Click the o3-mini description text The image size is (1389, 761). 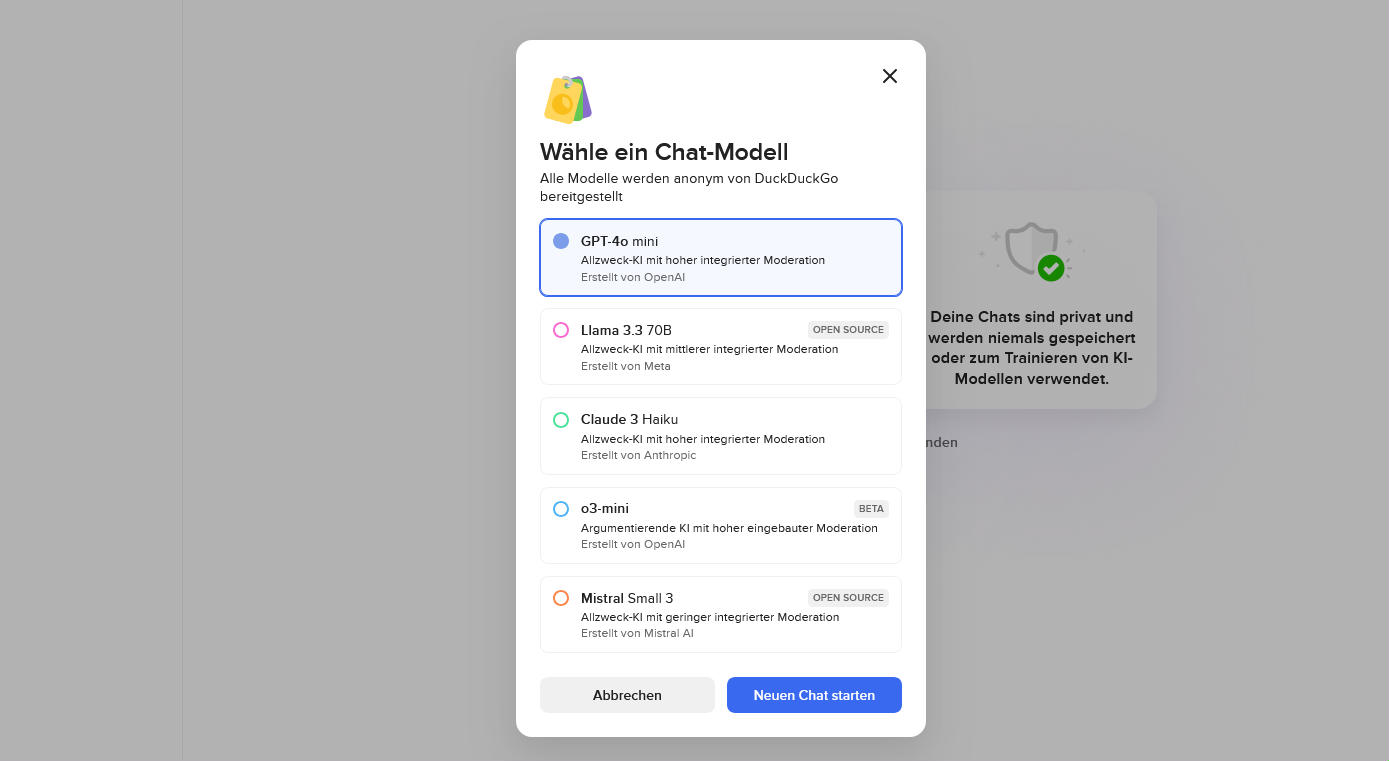click(x=729, y=528)
